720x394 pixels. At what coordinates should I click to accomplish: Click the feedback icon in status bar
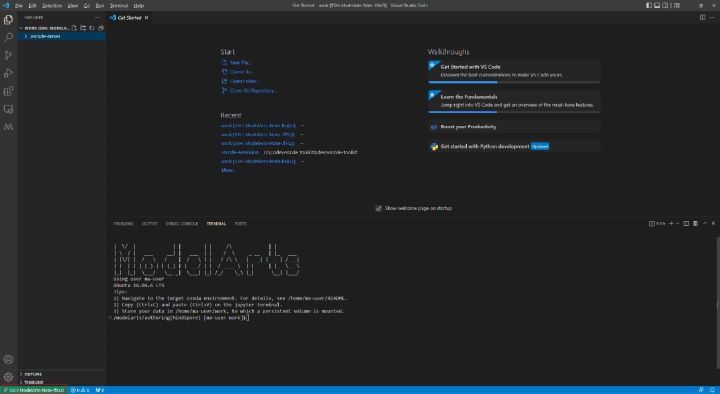click(x=701, y=390)
